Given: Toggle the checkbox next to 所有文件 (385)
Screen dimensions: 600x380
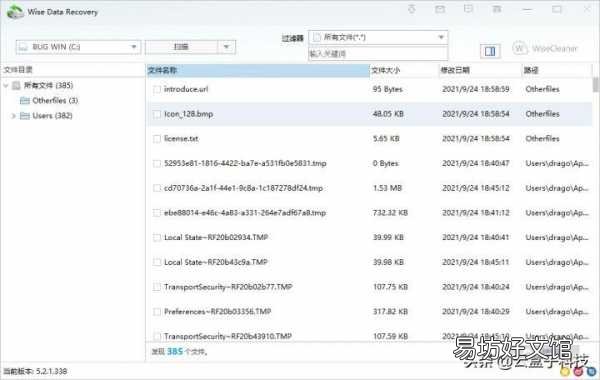Looking at the screenshot, I should click(x=16, y=85).
